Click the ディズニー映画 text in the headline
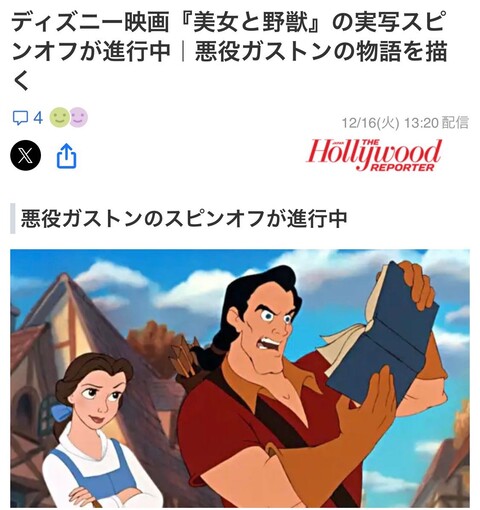 tap(90, 24)
